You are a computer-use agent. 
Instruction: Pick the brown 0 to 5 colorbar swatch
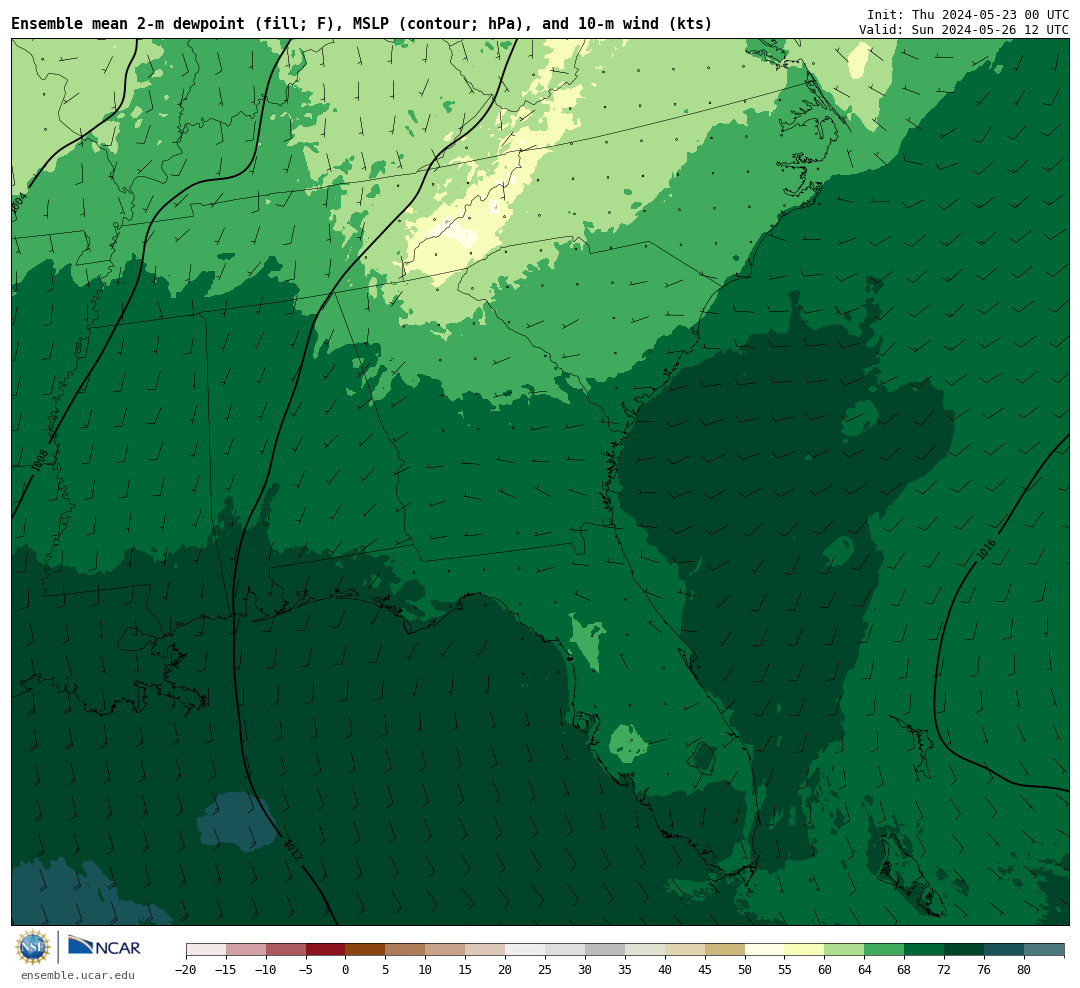(x=365, y=950)
